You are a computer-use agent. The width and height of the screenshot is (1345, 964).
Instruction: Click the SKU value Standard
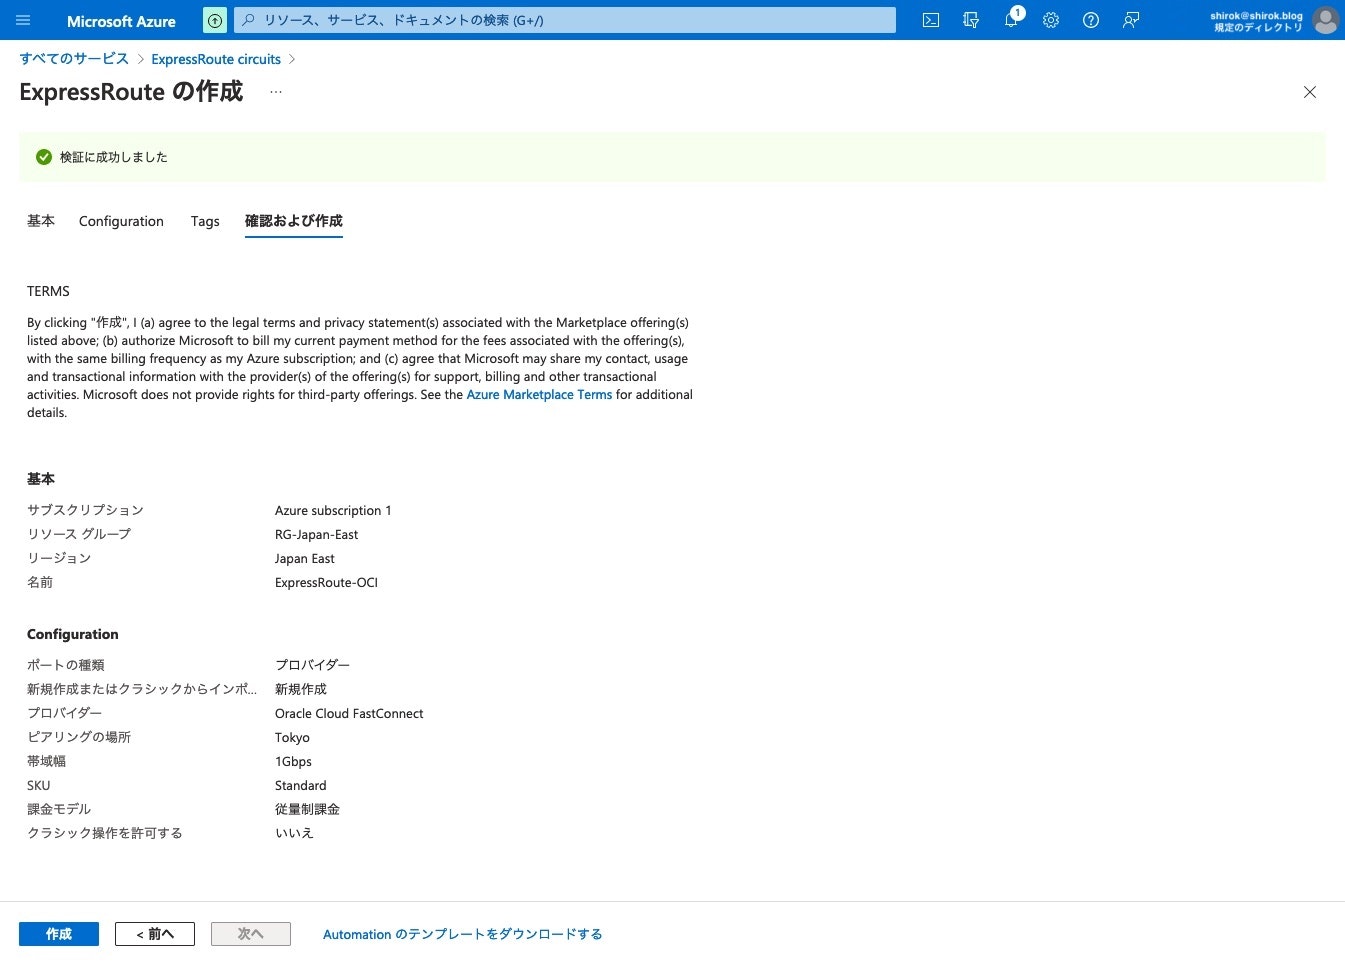pyautogui.click(x=301, y=786)
